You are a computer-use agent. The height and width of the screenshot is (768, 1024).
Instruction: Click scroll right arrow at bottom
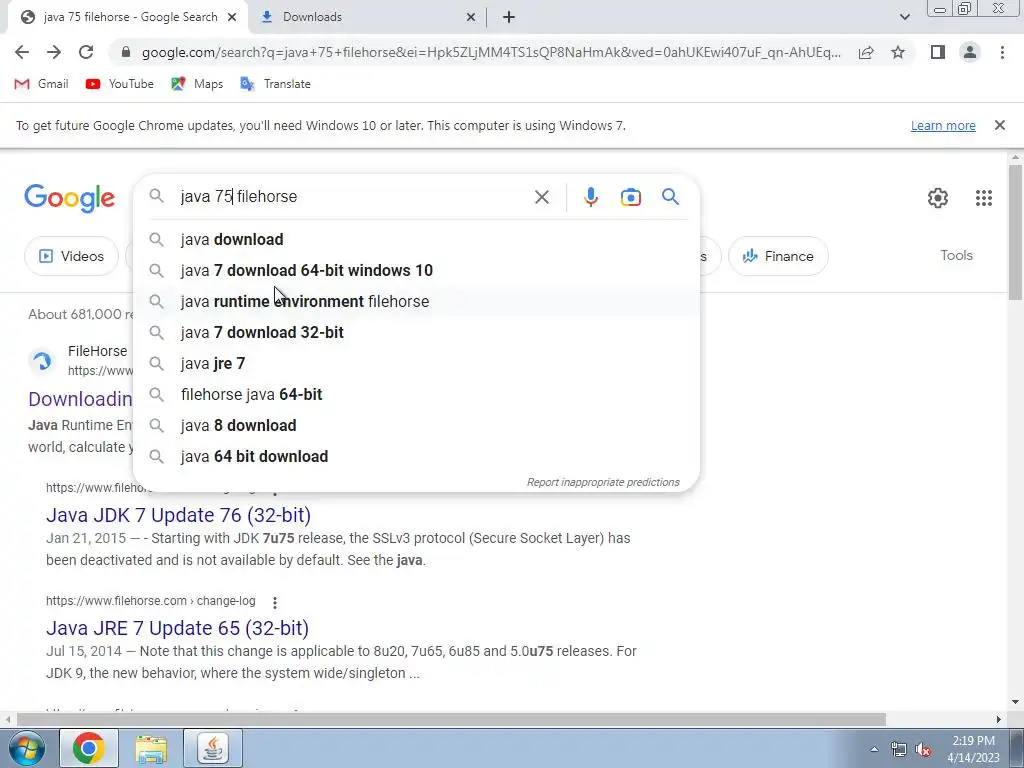pyautogui.click(x=999, y=720)
